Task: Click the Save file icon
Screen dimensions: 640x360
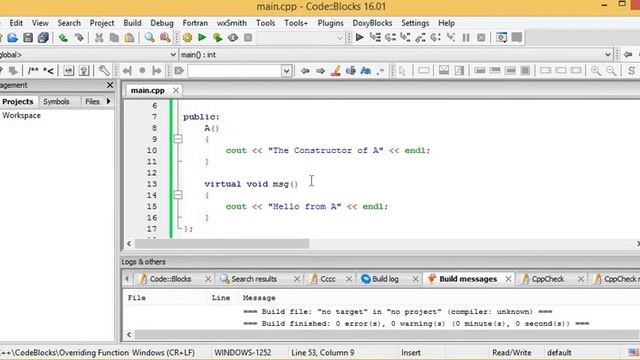Action: (x=28, y=38)
